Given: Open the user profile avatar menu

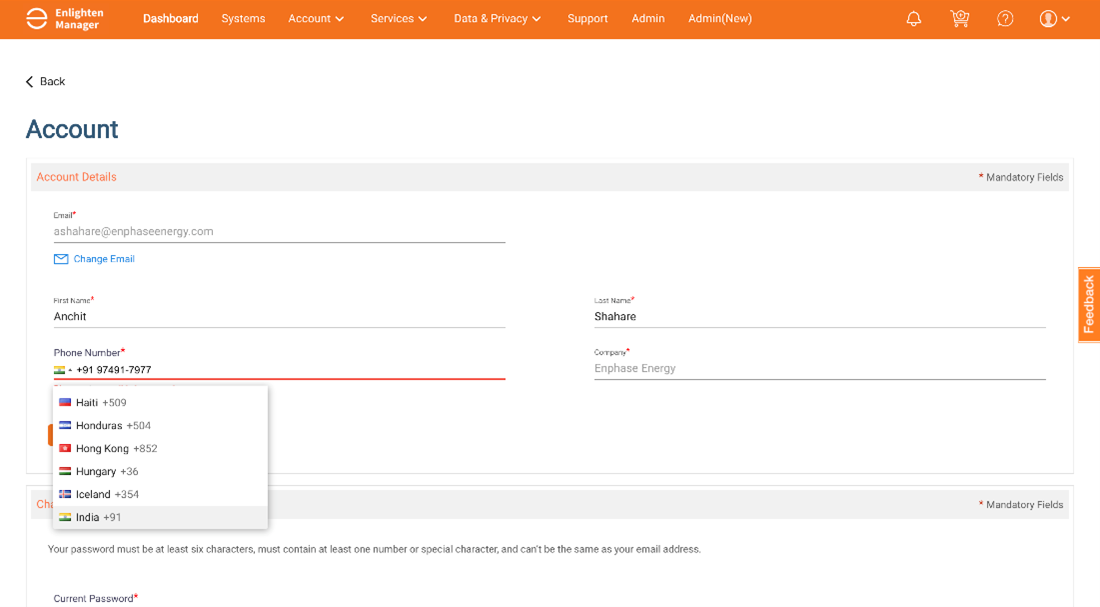Looking at the screenshot, I should click(x=1054, y=19).
